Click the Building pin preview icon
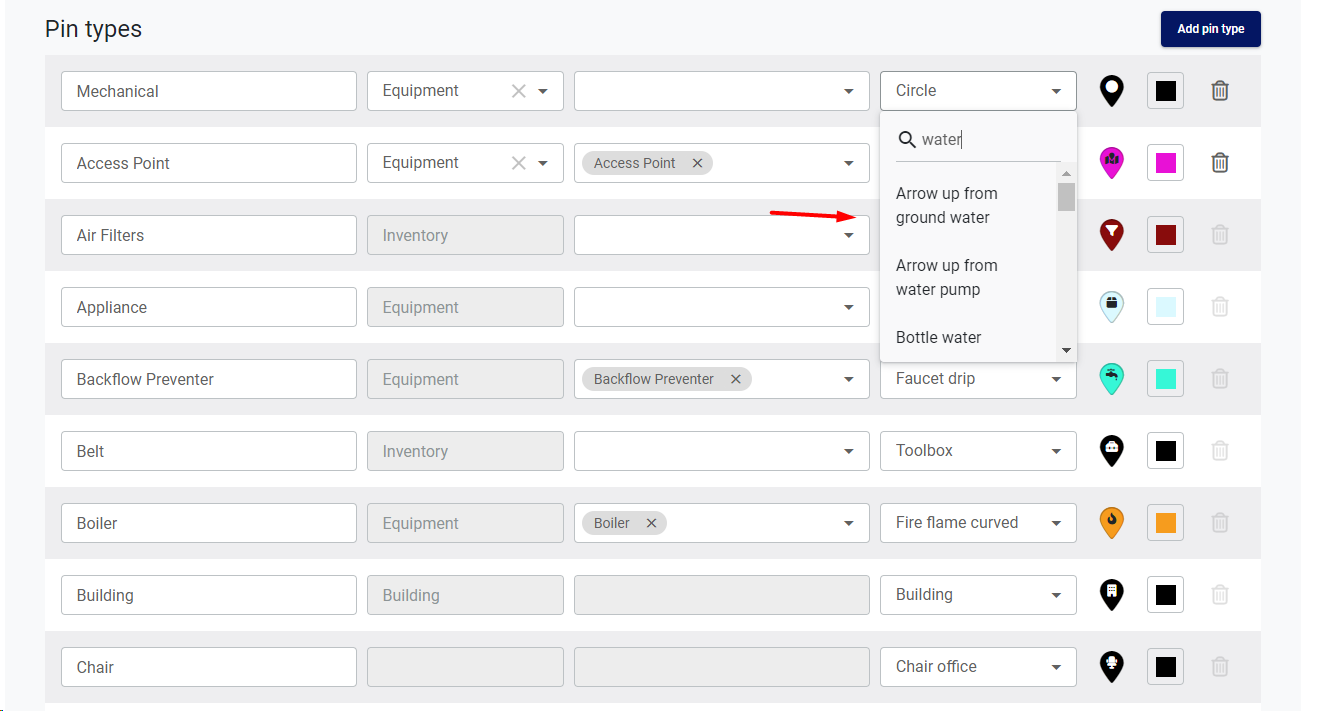Viewport: 1326px width, 711px height. (x=1111, y=594)
